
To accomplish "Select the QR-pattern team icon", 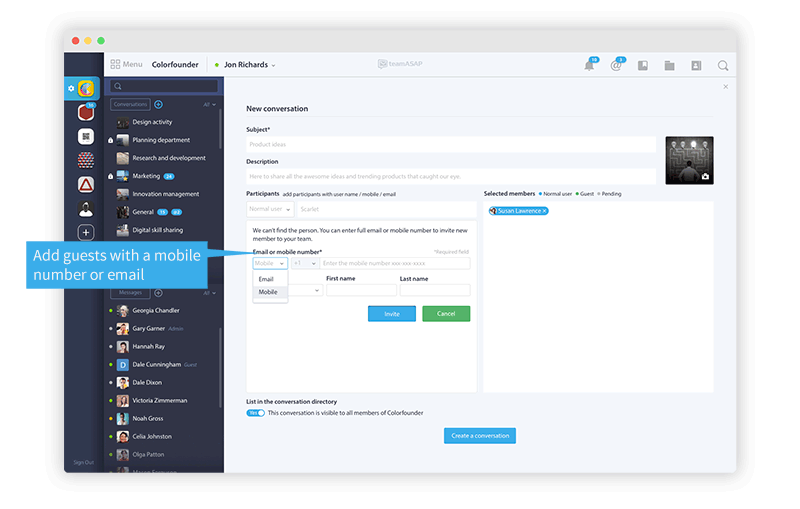I will coord(86,136).
